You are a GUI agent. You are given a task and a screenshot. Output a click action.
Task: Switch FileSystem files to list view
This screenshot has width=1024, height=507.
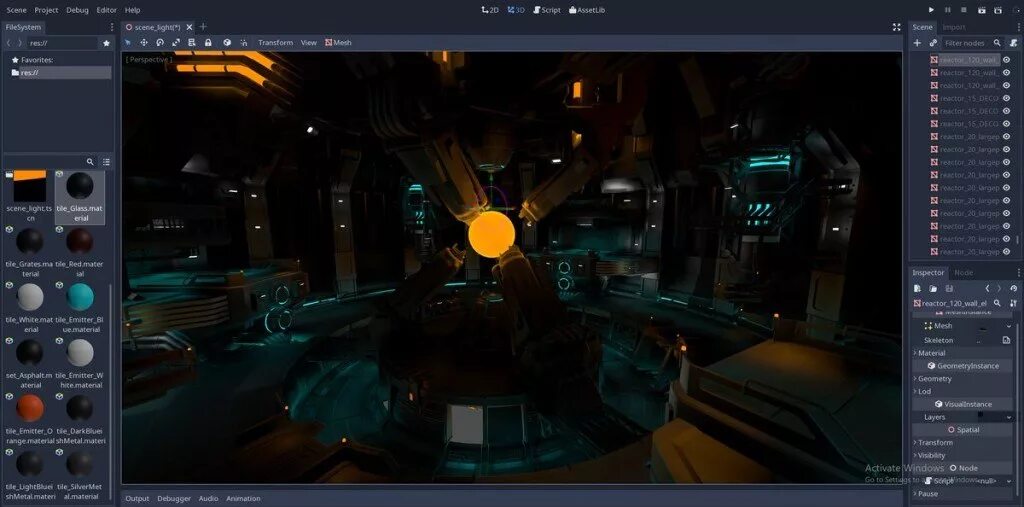tap(106, 162)
